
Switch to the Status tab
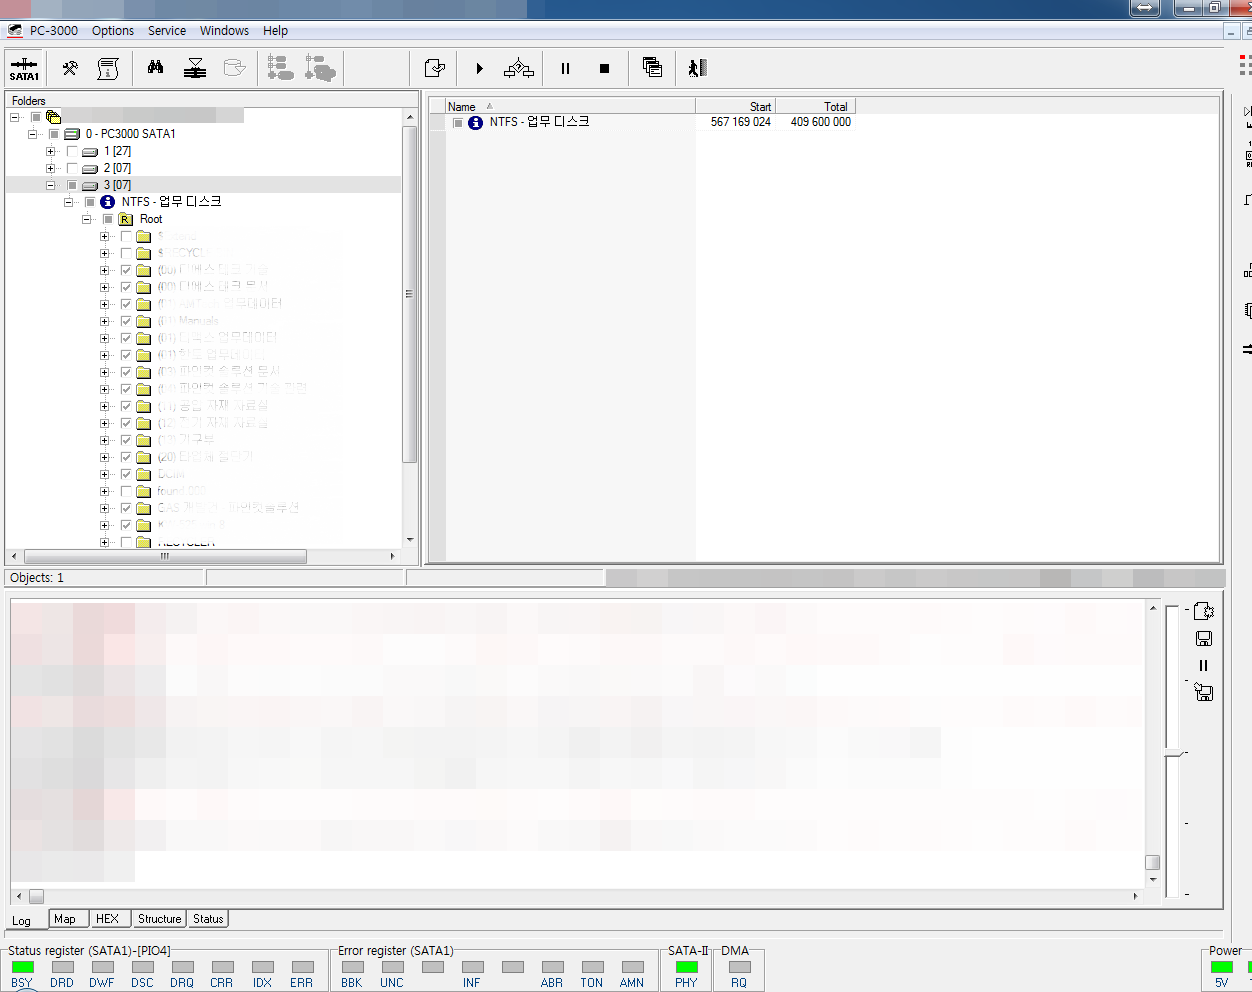click(x=208, y=919)
